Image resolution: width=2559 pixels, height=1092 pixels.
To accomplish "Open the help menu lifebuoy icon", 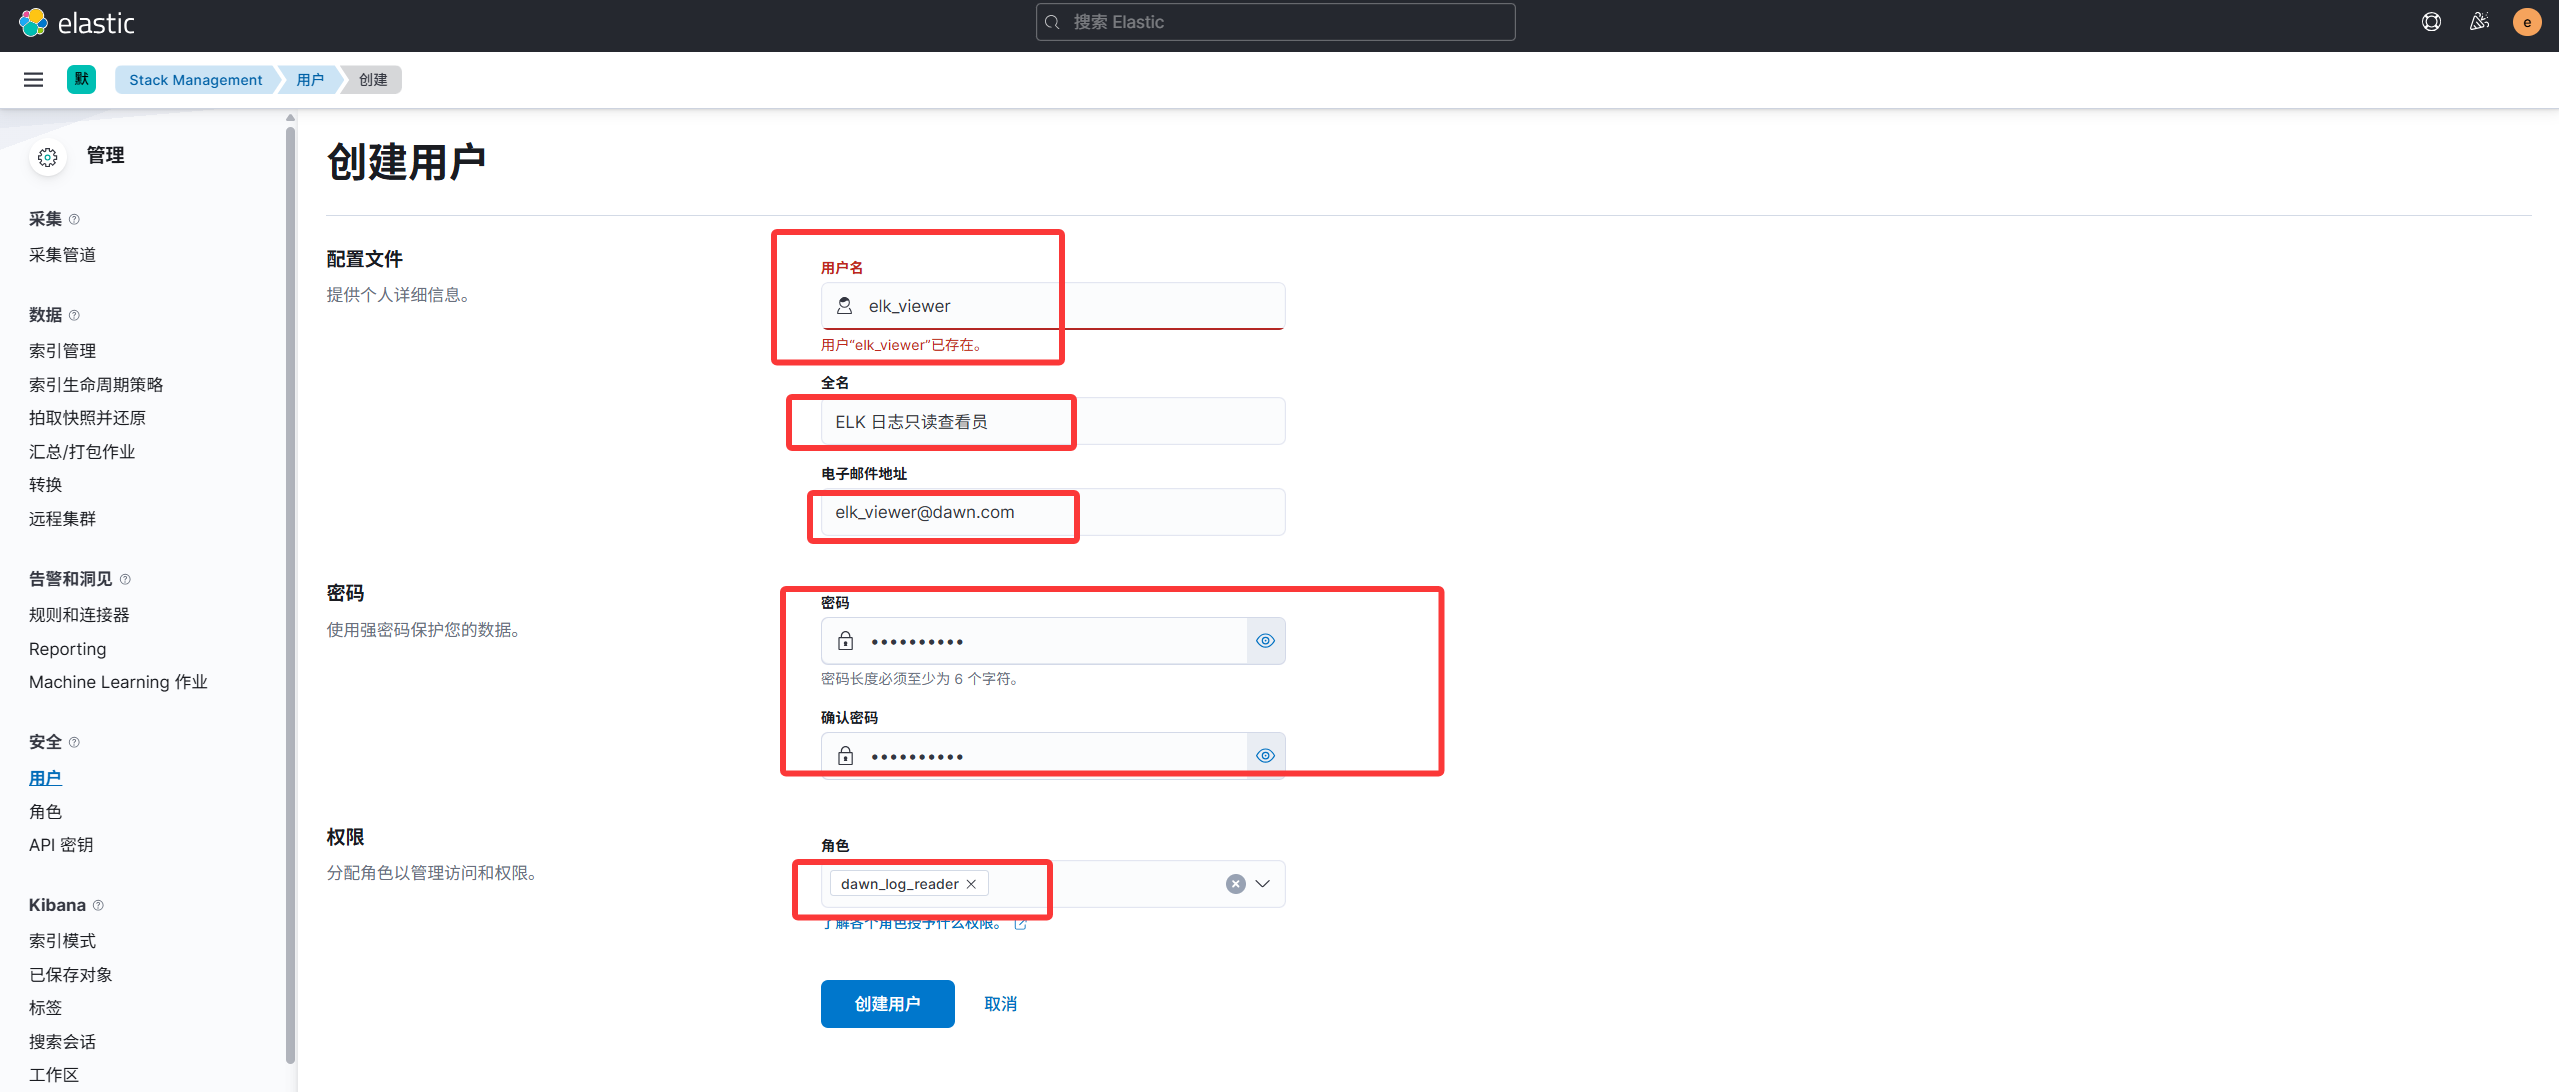I will coord(2431,22).
